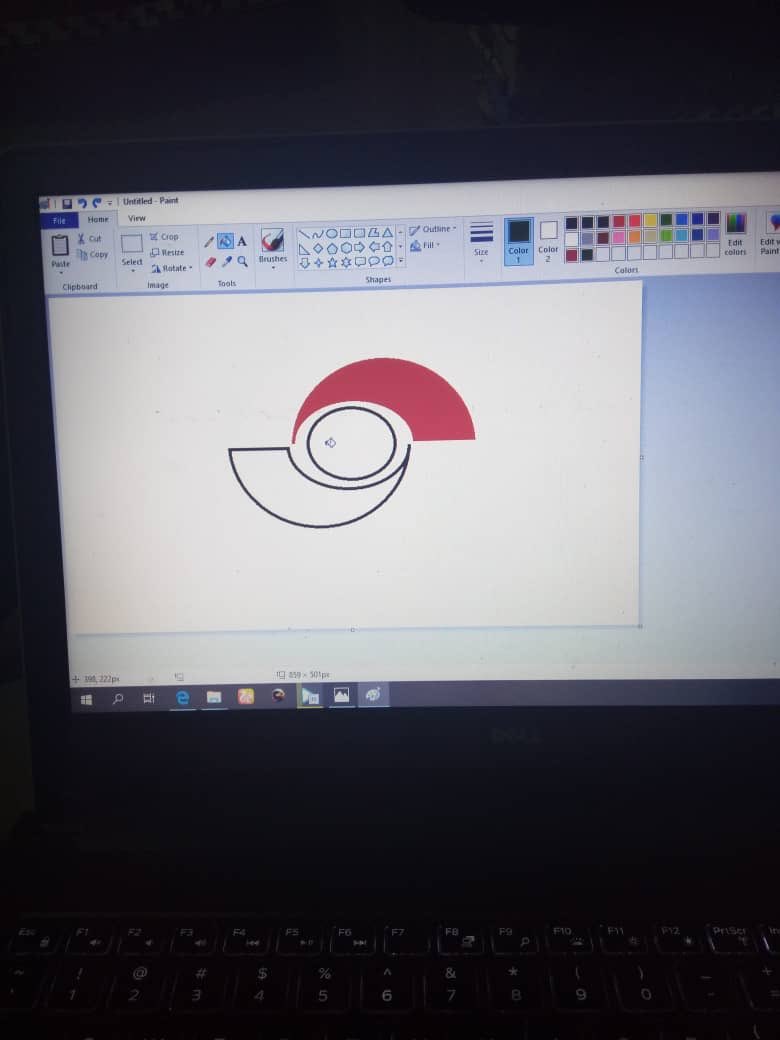Pick the yellow color swatch
The width and height of the screenshot is (780, 1040).
(651, 220)
